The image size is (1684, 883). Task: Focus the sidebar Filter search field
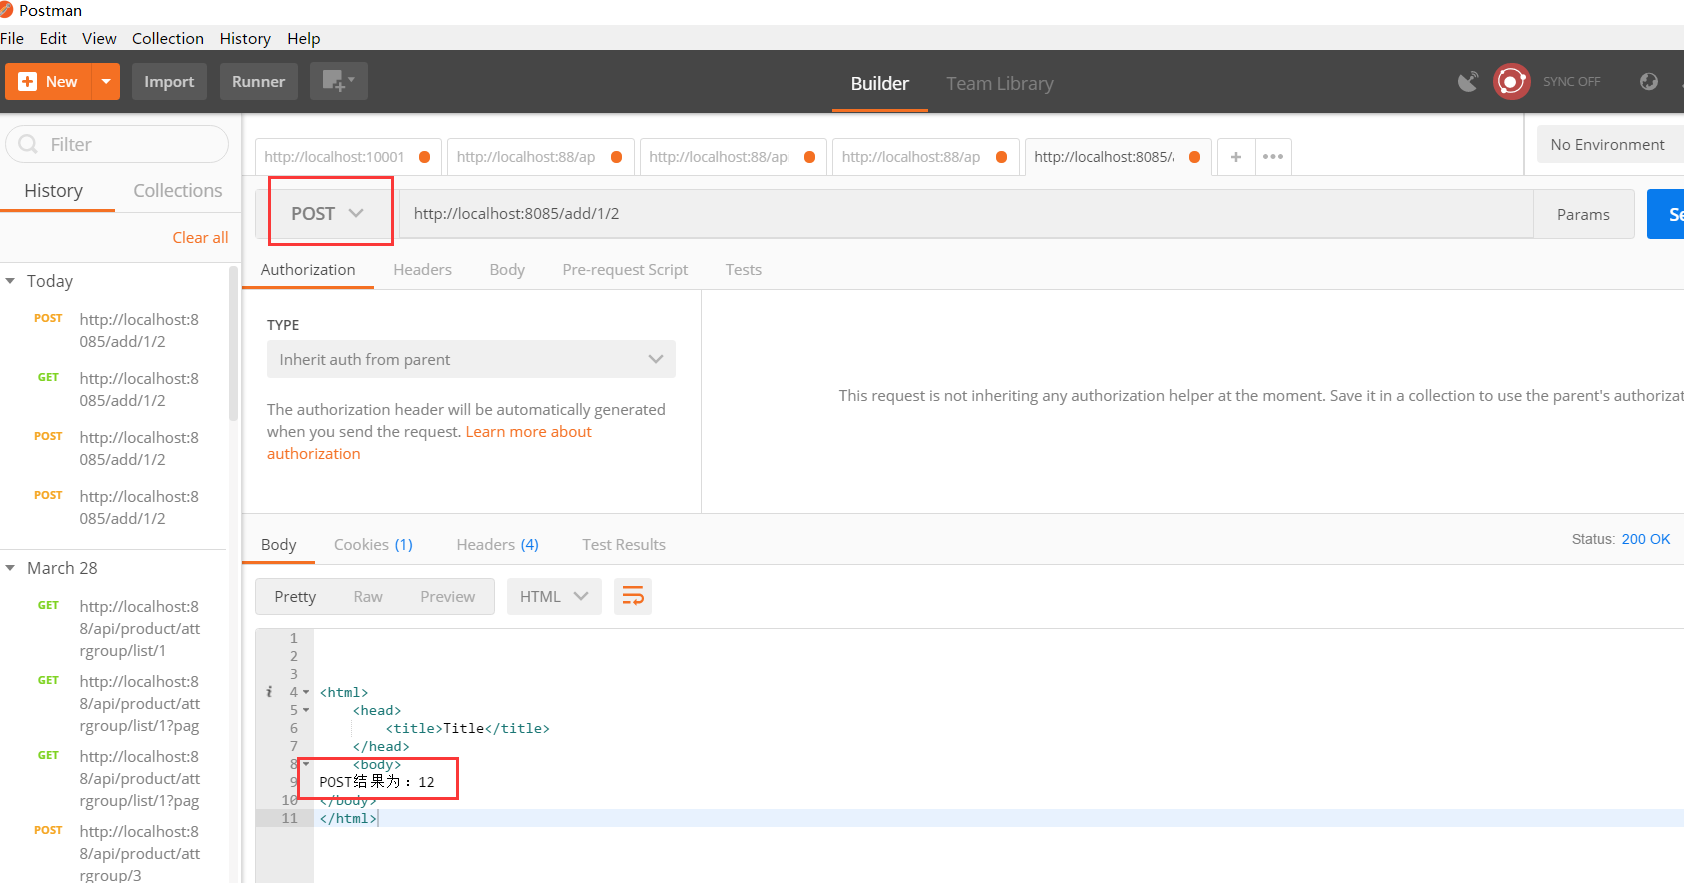coord(117,144)
